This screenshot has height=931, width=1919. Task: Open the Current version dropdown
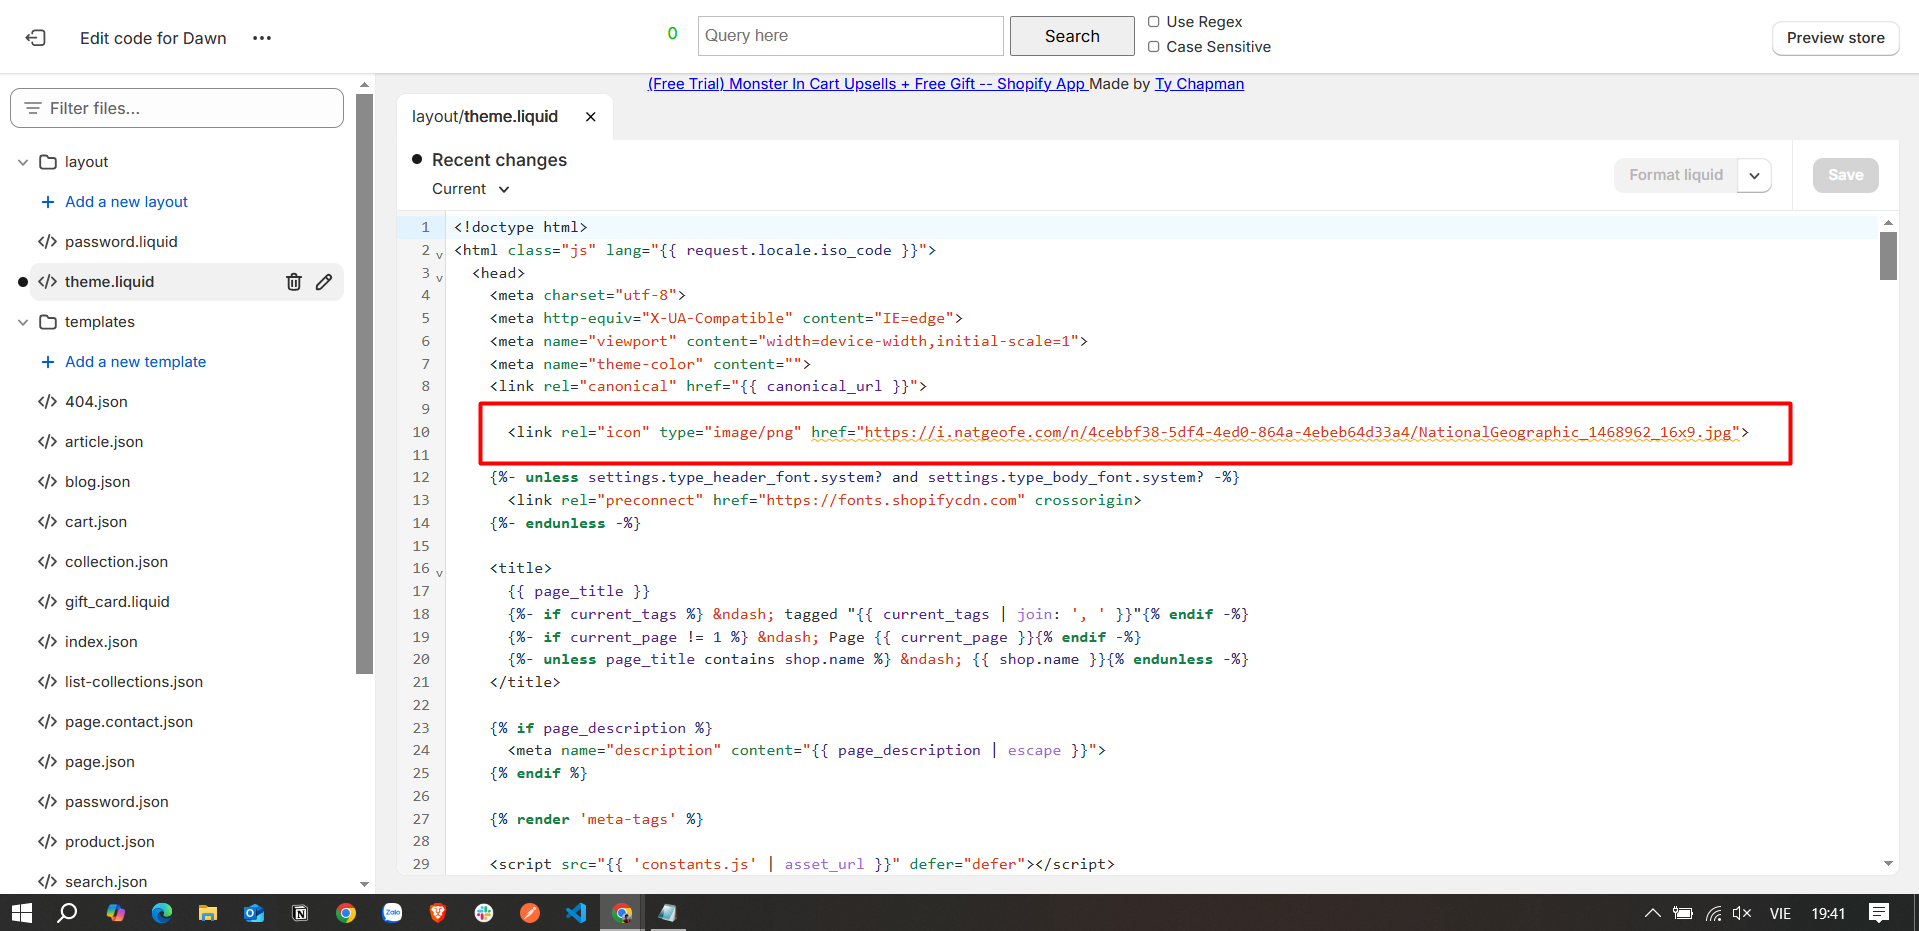471,189
